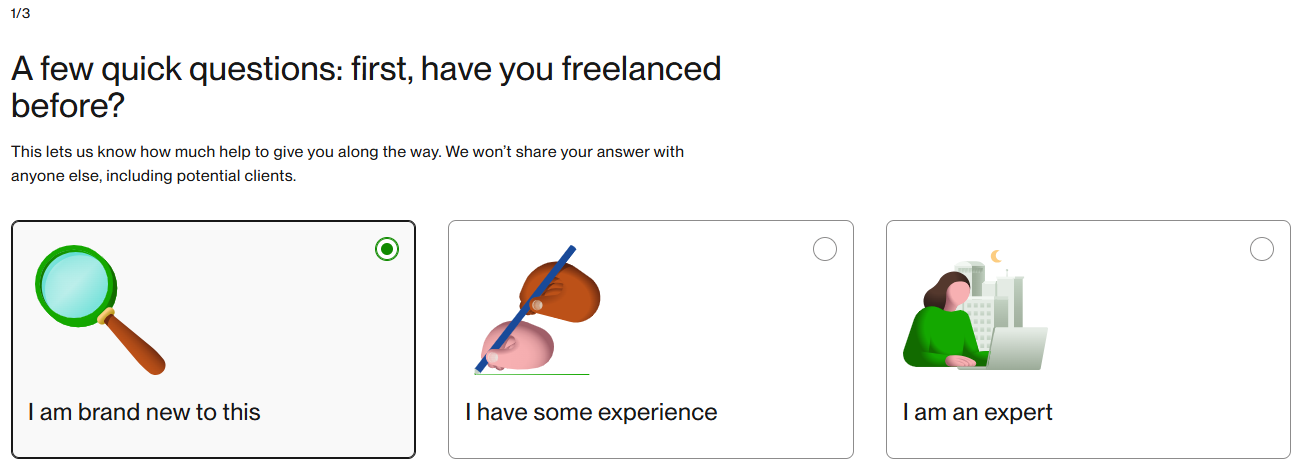
Task: Click the "have you freelanced before?" heading
Action: click(x=365, y=87)
